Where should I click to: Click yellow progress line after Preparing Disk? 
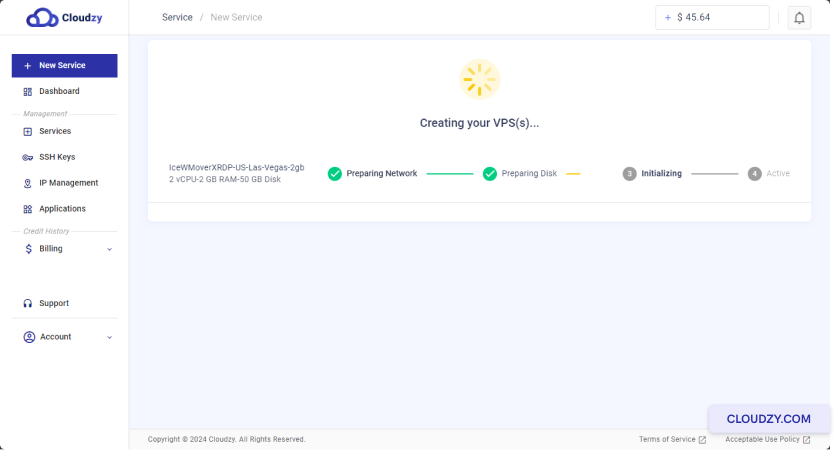pos(573,174)
